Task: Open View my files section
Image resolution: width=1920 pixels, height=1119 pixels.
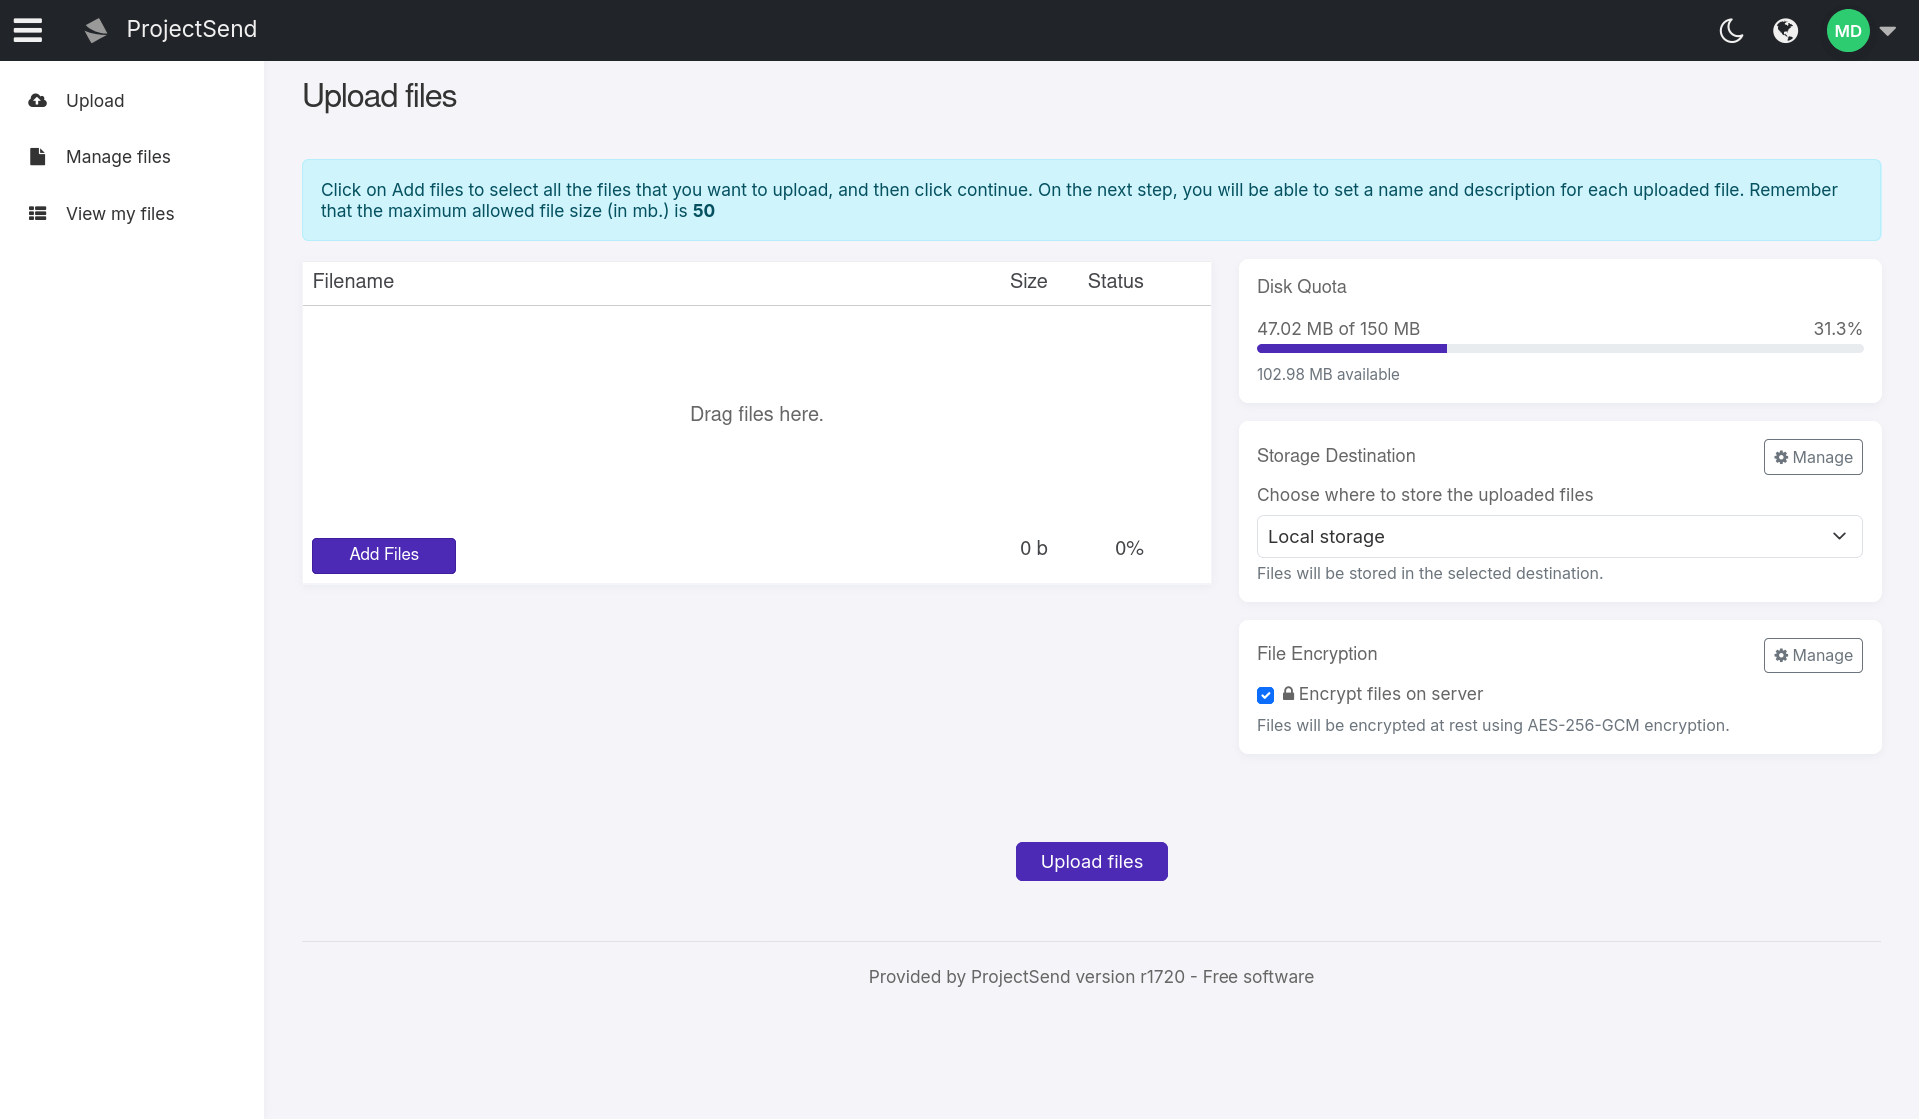Action: pos(118,213)
